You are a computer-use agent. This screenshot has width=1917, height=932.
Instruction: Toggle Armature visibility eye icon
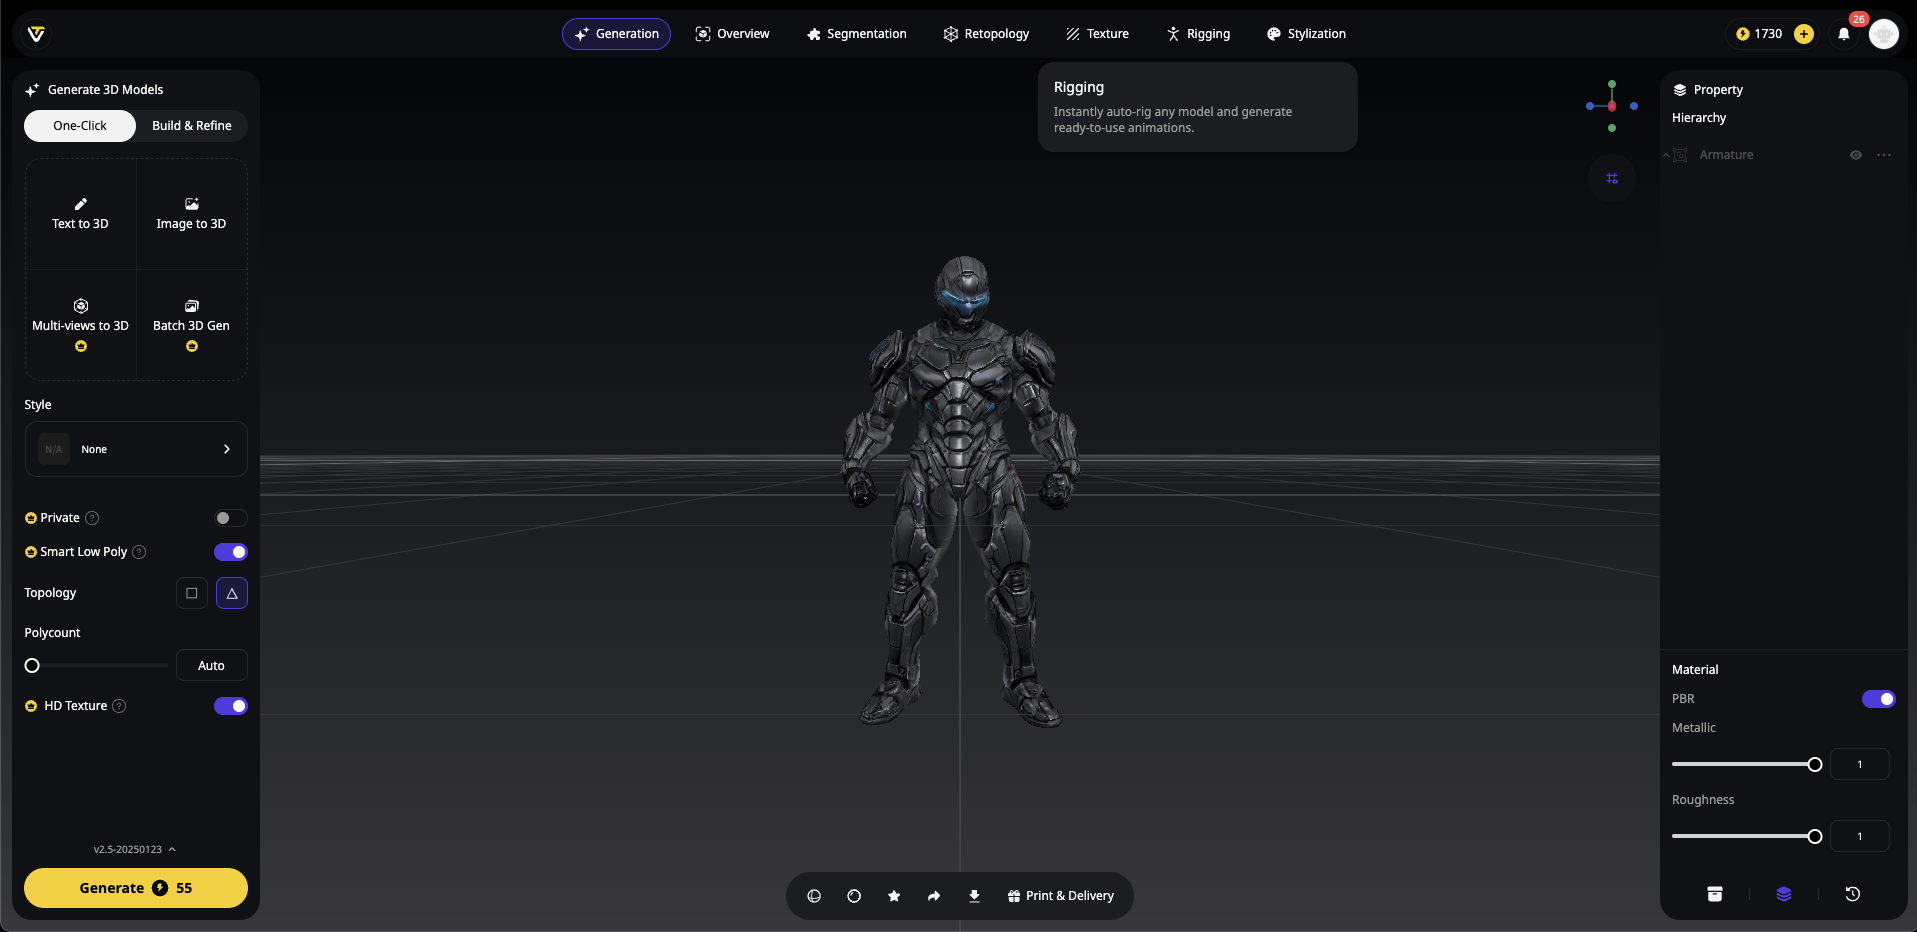1856,155
